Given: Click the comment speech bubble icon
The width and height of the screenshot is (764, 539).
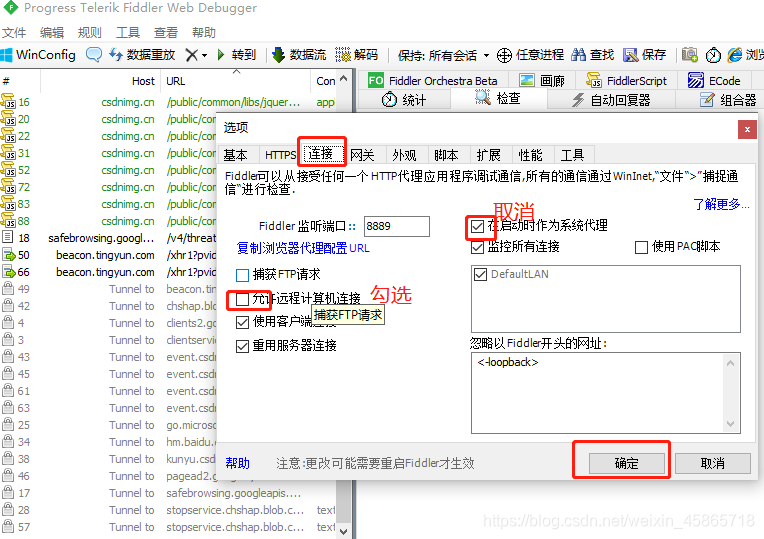Looking at the screenshot, I should coord(94,55).
